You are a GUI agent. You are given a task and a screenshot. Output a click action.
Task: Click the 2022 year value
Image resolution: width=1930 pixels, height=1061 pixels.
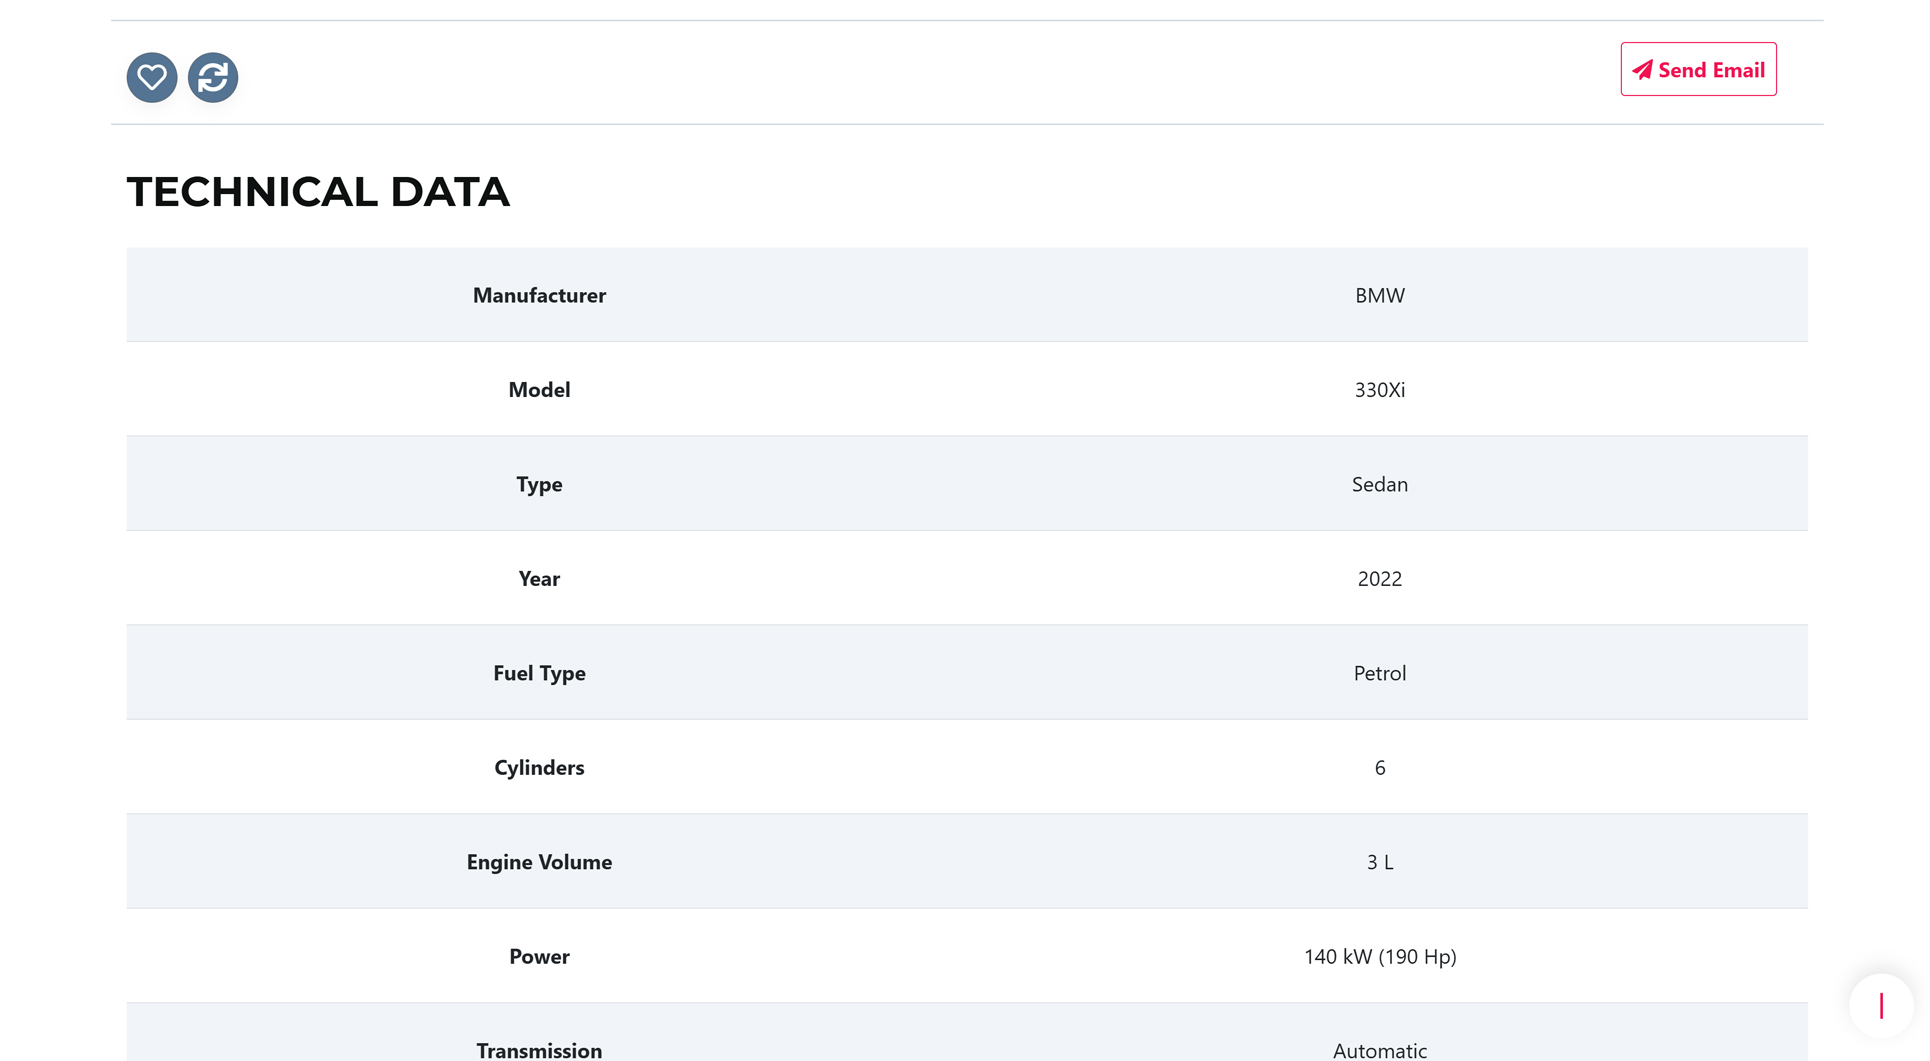[1379, 579]
